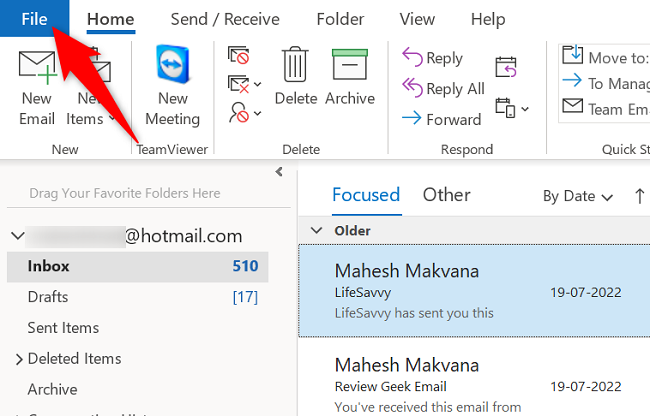
Task: Delete the selected message with trash icon
Action: point(296,75)
